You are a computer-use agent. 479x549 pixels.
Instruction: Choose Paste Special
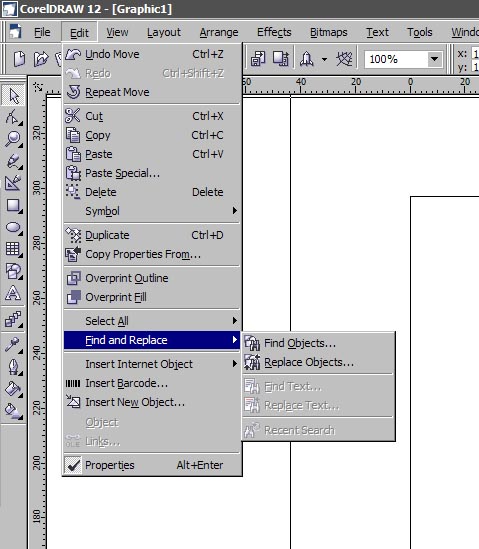coord(152,173)
